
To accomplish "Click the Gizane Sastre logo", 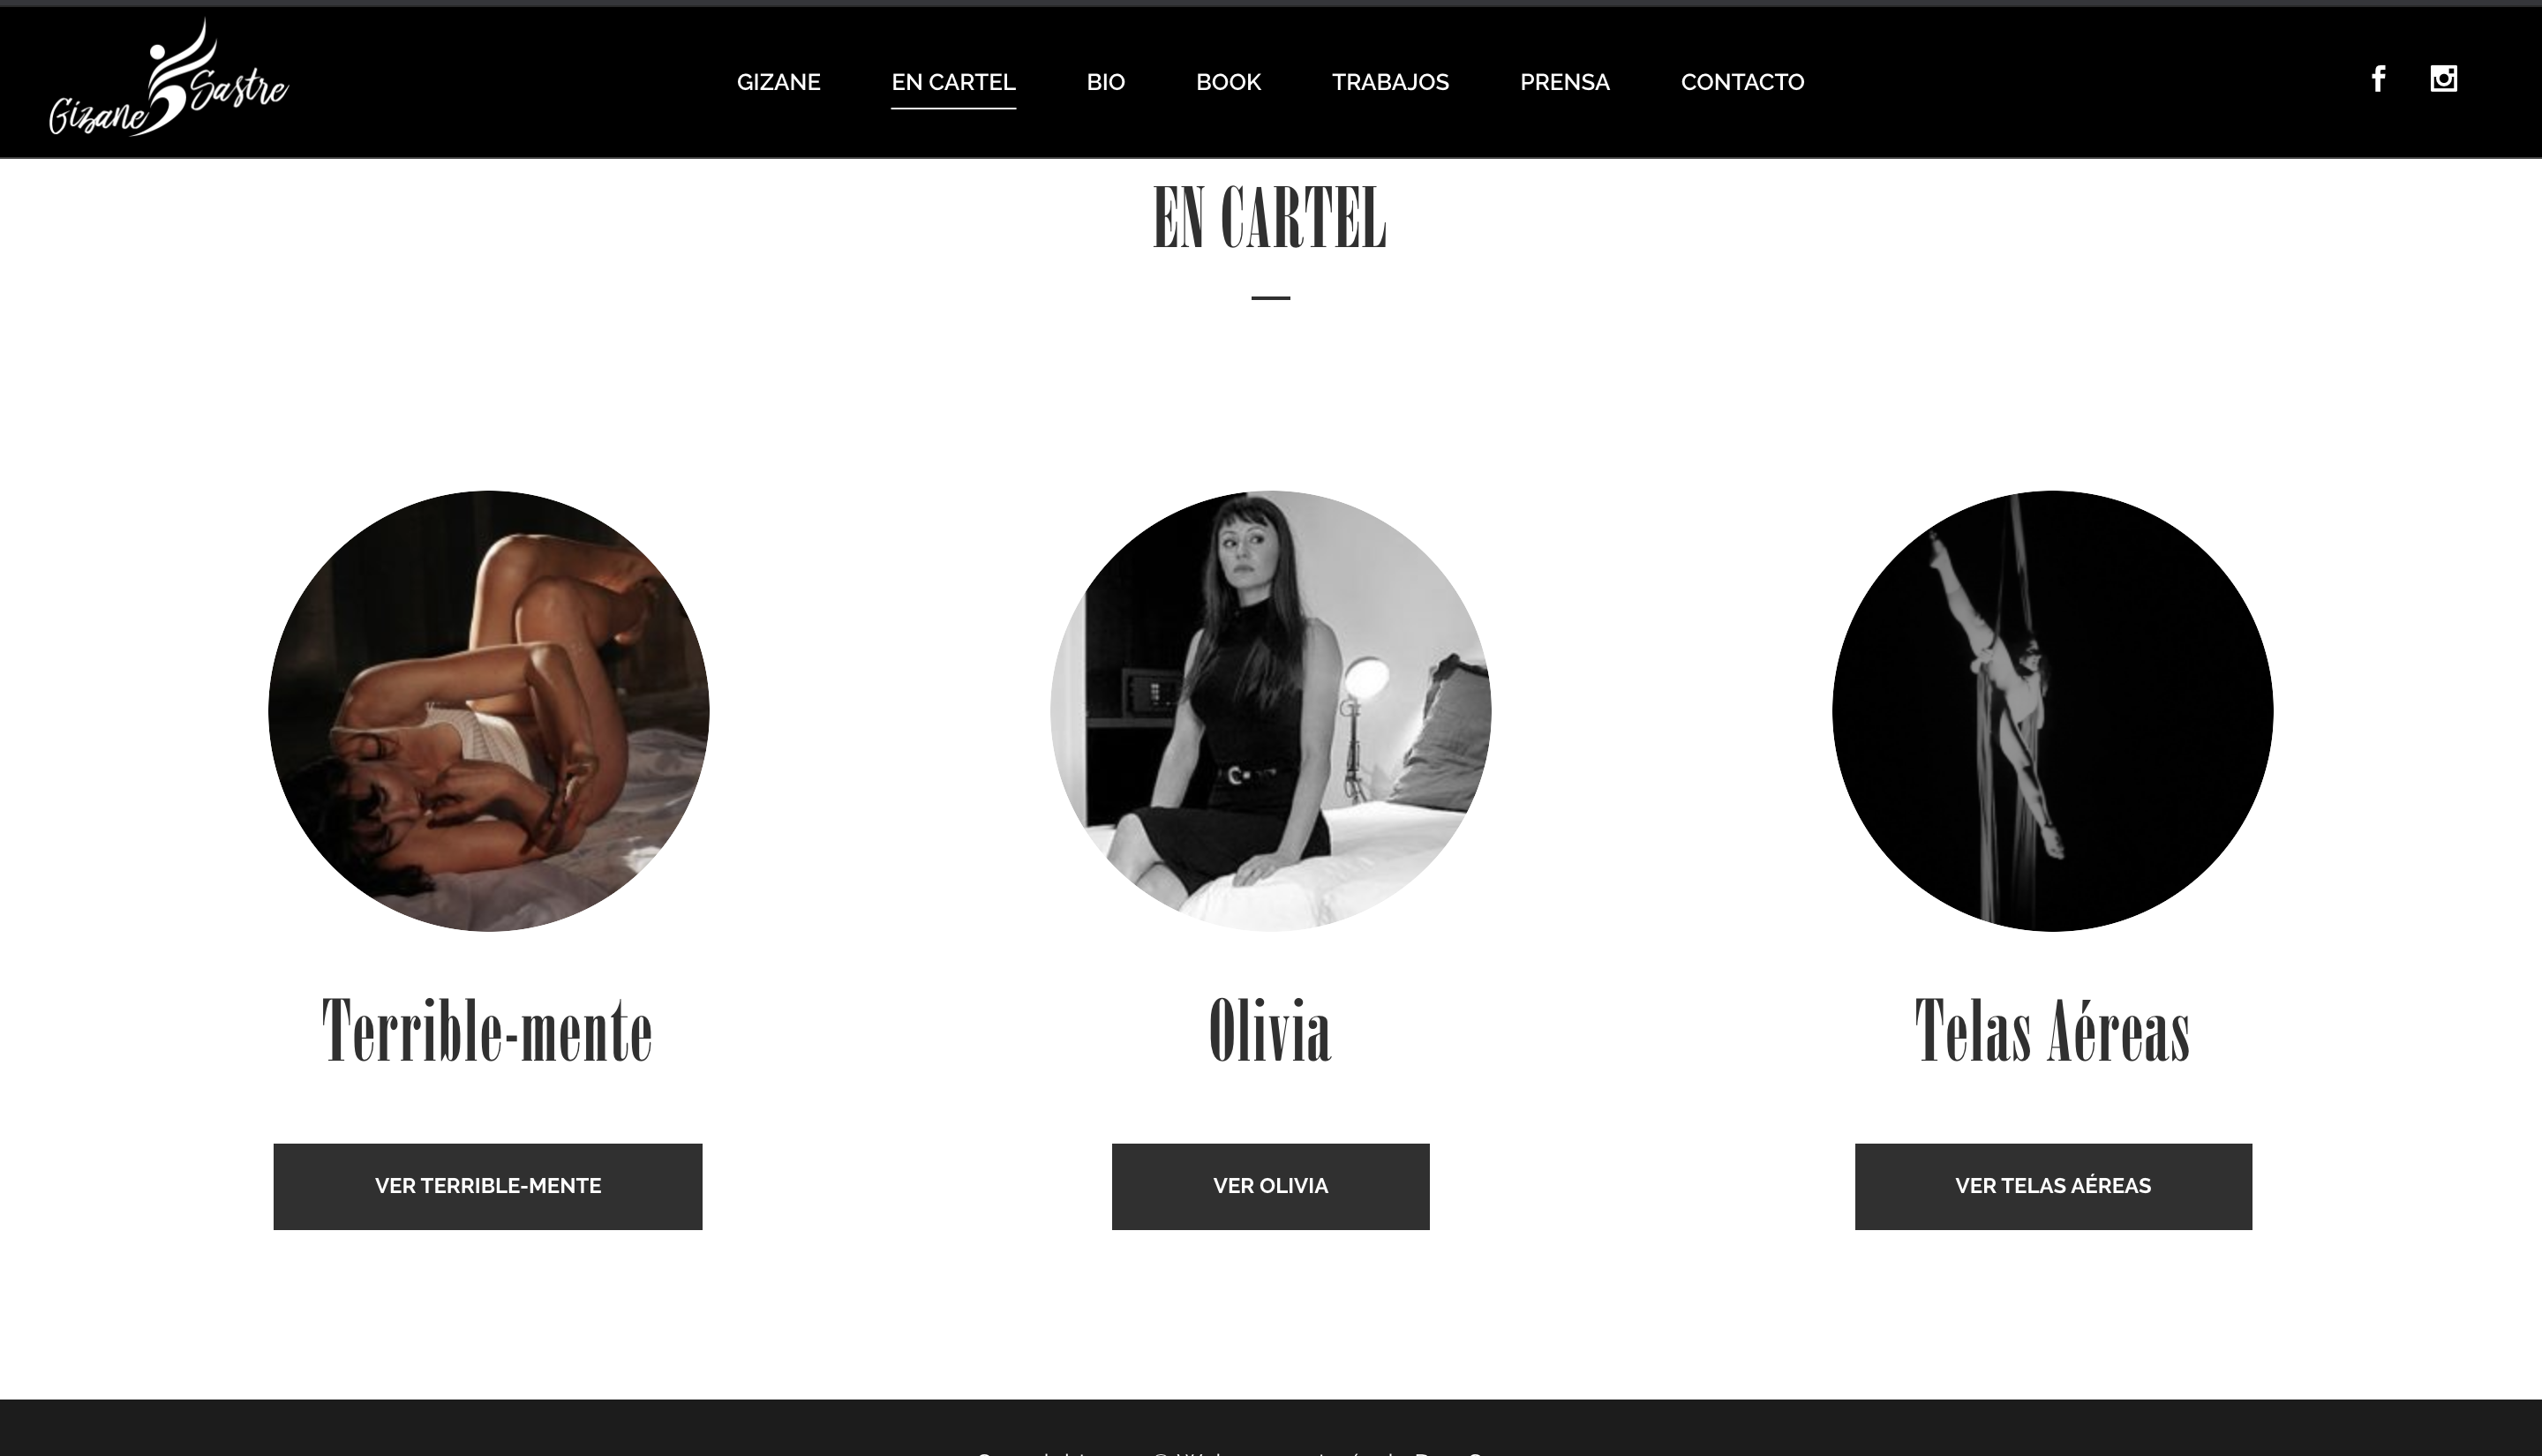I will pos(168,78).
